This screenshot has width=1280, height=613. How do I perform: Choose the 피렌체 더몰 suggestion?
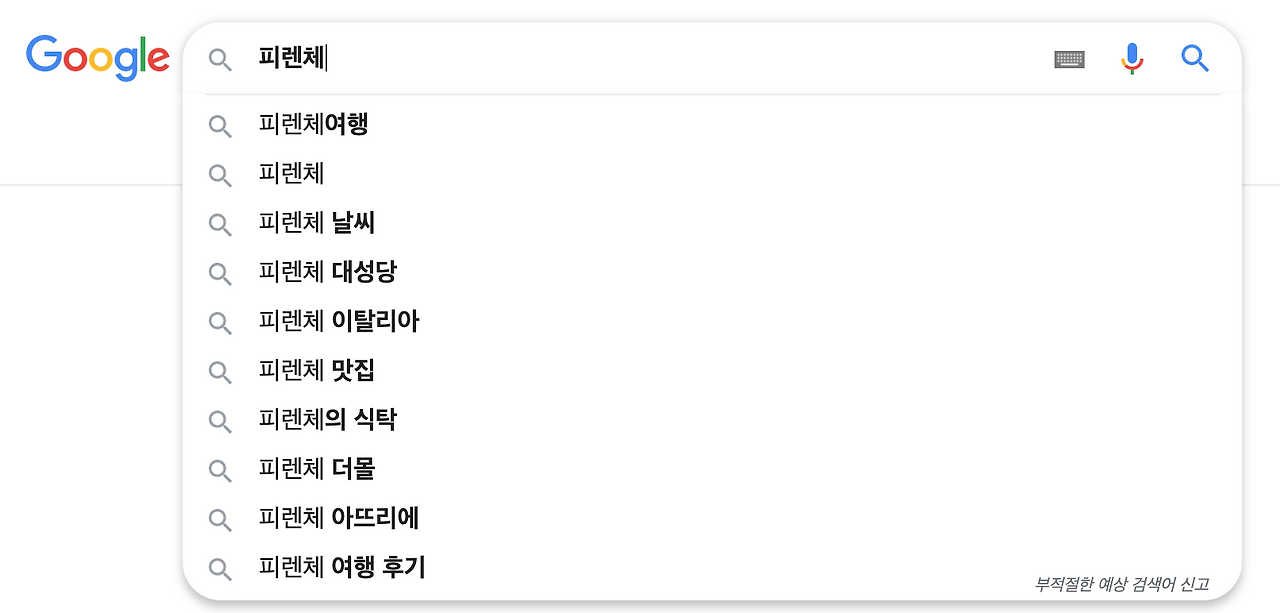coord(317,469)
